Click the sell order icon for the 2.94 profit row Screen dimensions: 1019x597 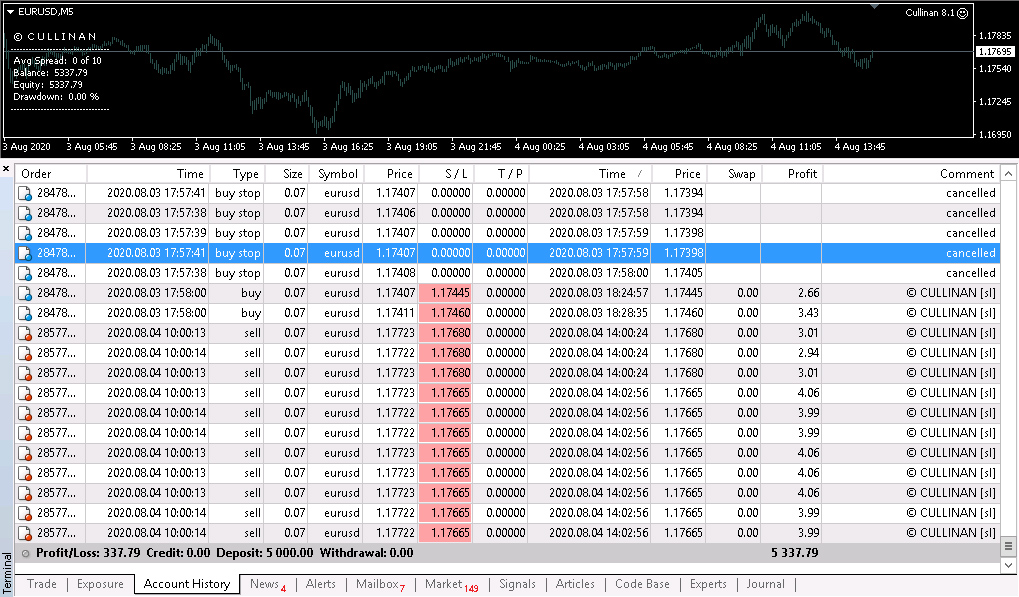(x=25, y=353)
